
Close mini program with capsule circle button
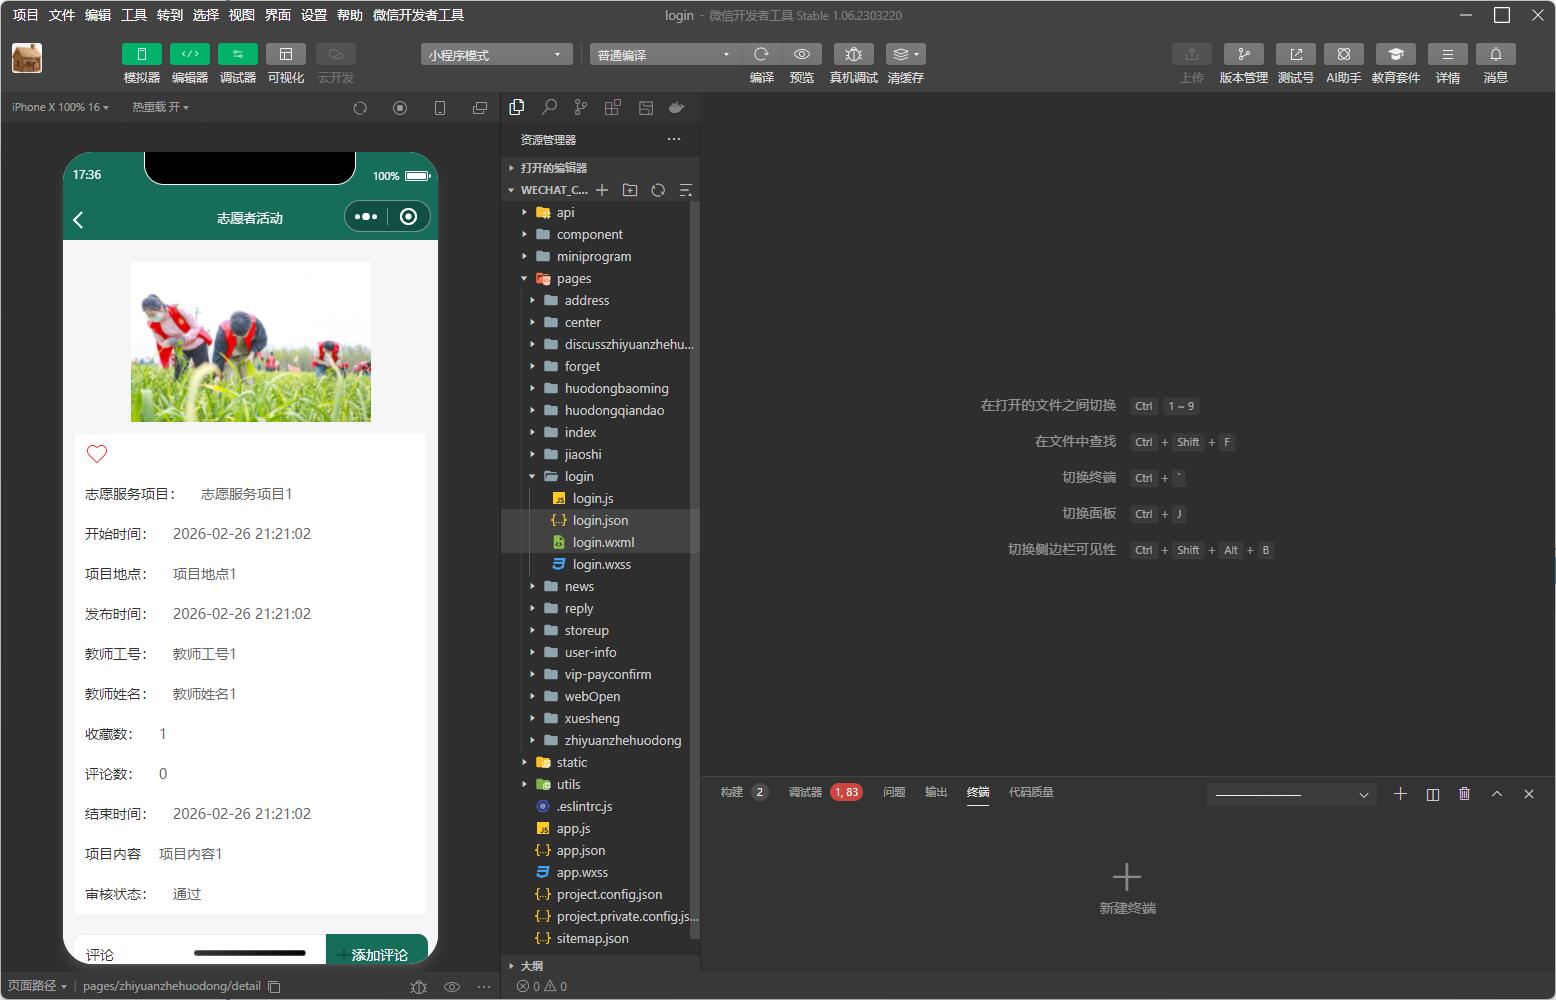coord(408,217)
